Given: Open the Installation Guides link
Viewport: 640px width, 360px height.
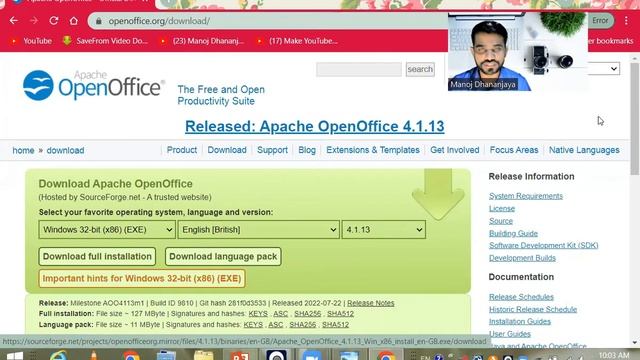Looking at the screenshot, I should (x=520, y=322).
